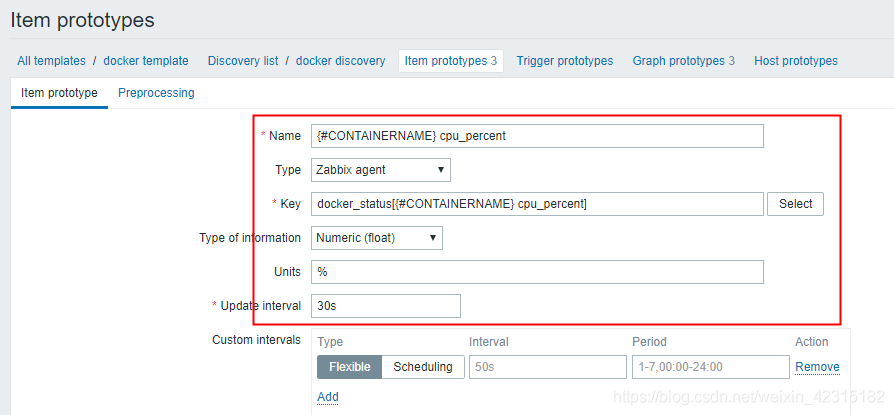Click into the Name input field
Viewport: 894px width, 415px height.
pos(537,136)
